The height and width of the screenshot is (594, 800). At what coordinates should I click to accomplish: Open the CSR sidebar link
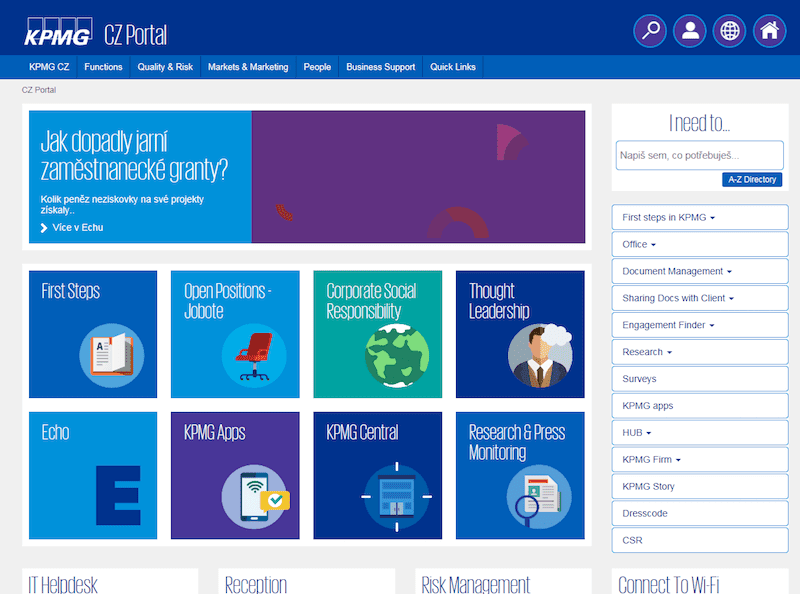[699, 540]
